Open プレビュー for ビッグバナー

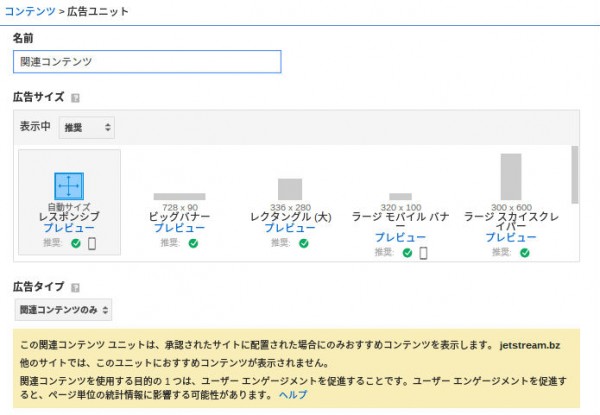[179, 228]
